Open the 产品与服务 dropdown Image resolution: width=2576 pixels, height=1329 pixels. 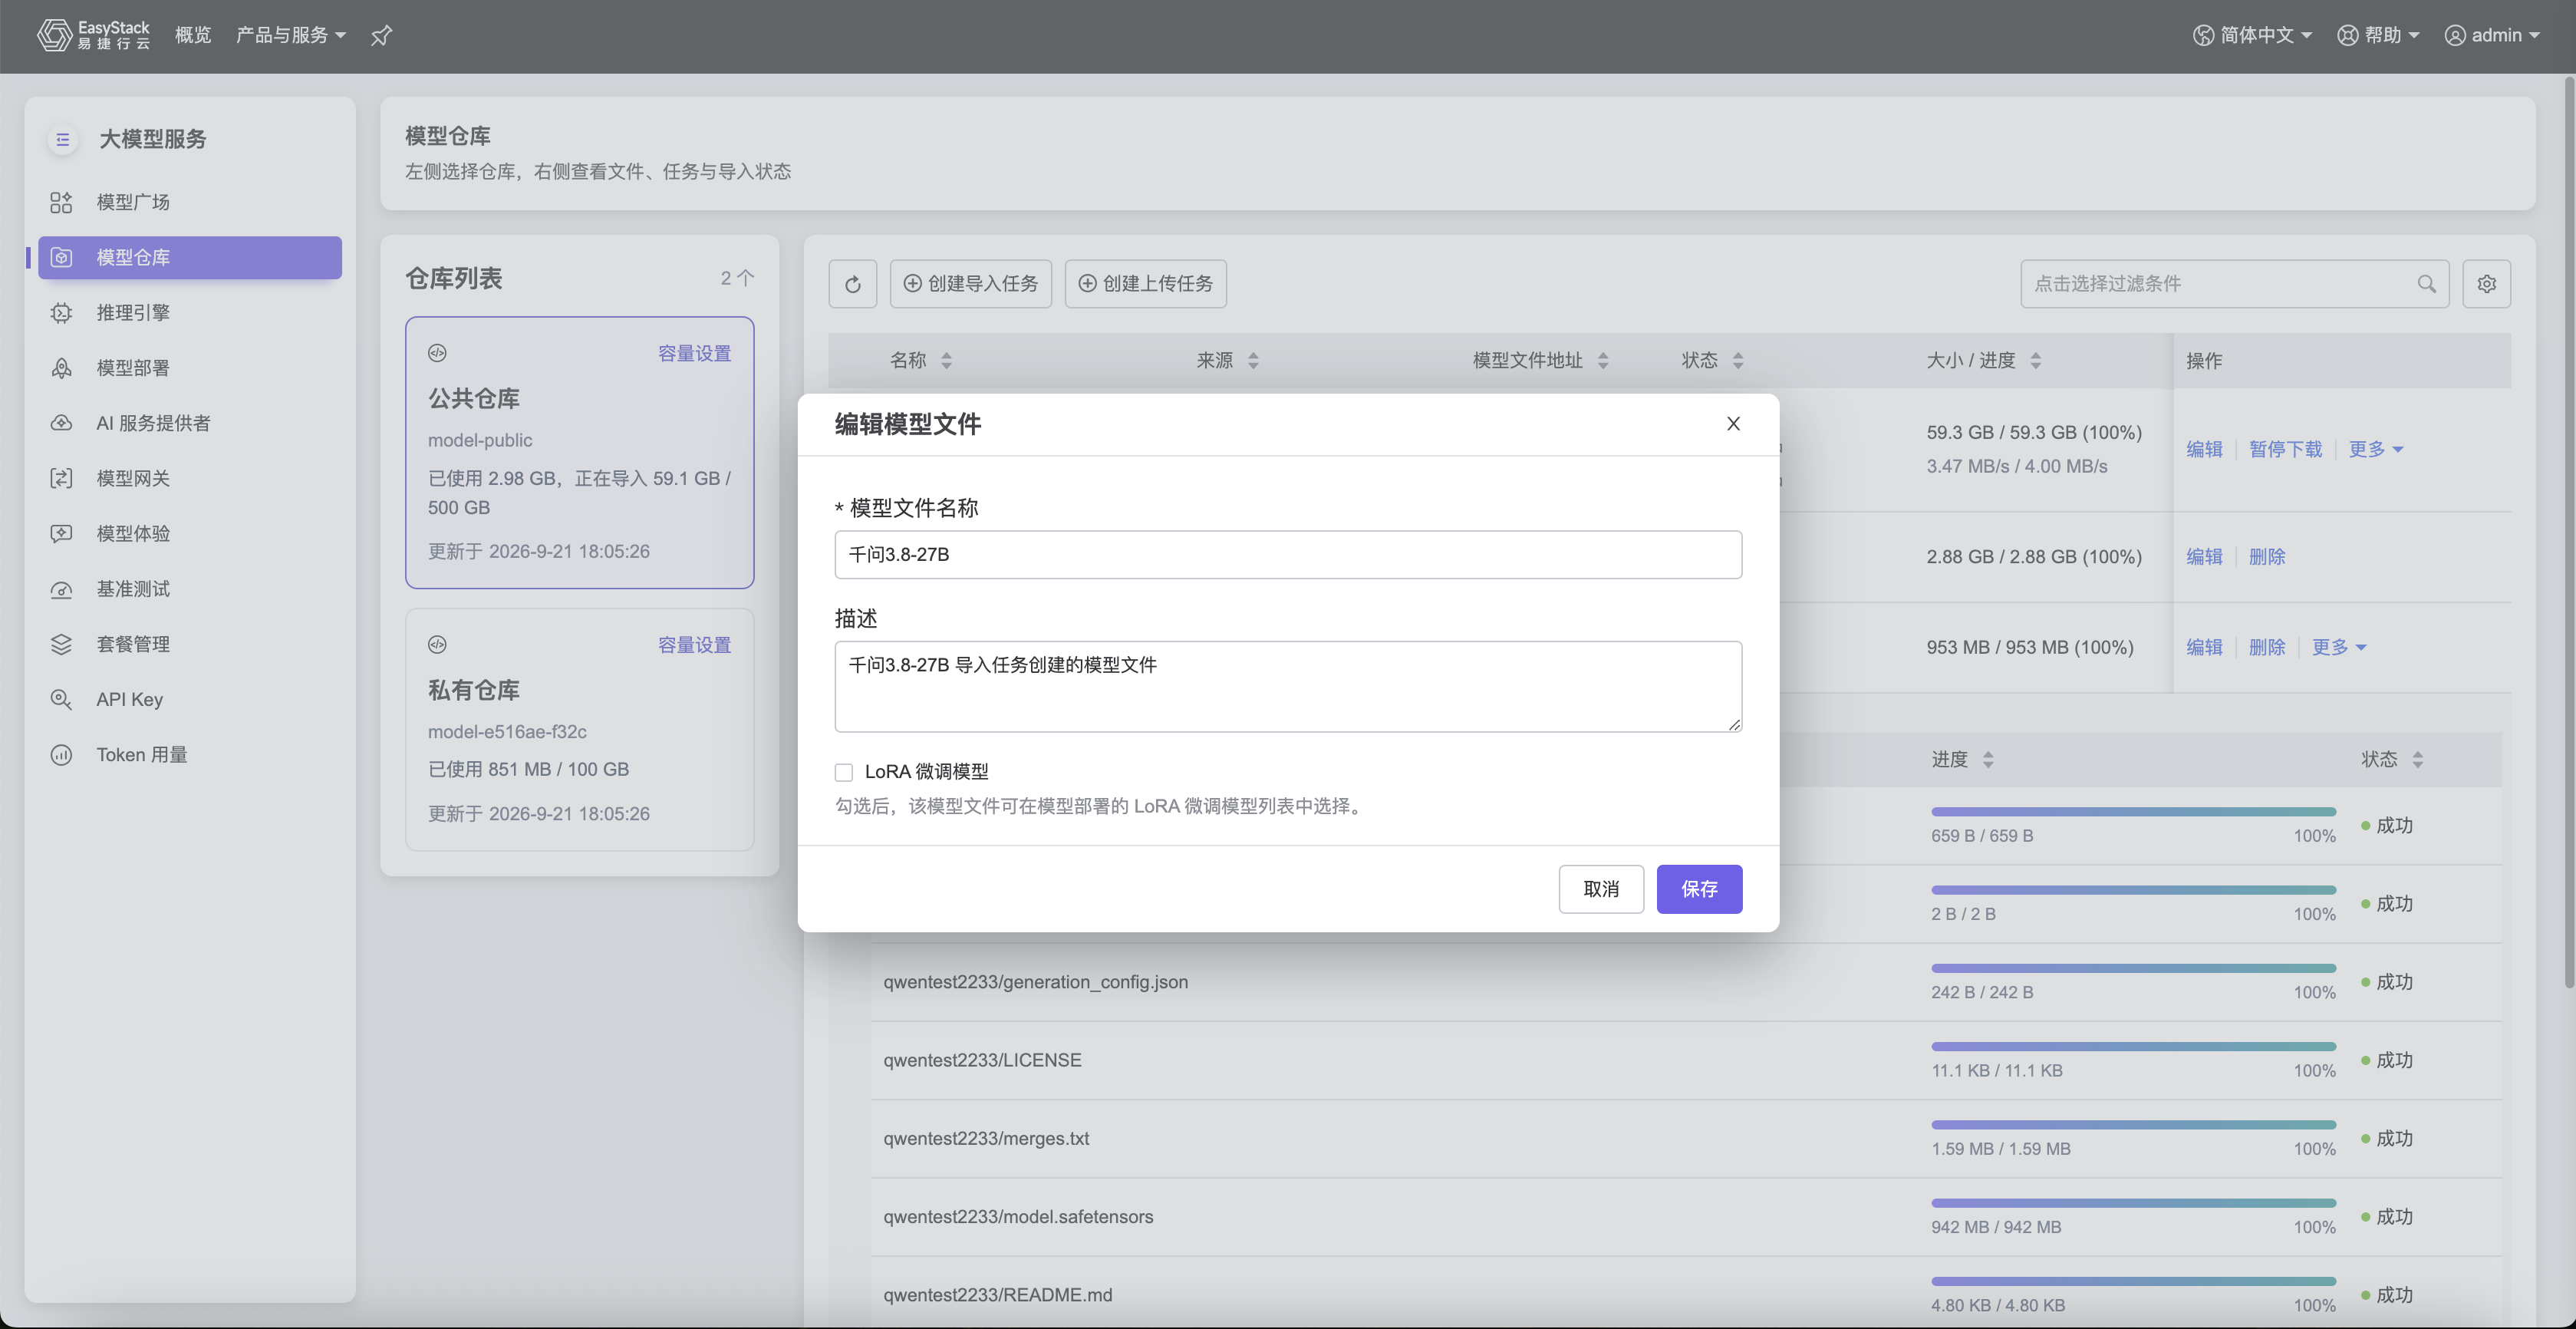coord(290,35)
